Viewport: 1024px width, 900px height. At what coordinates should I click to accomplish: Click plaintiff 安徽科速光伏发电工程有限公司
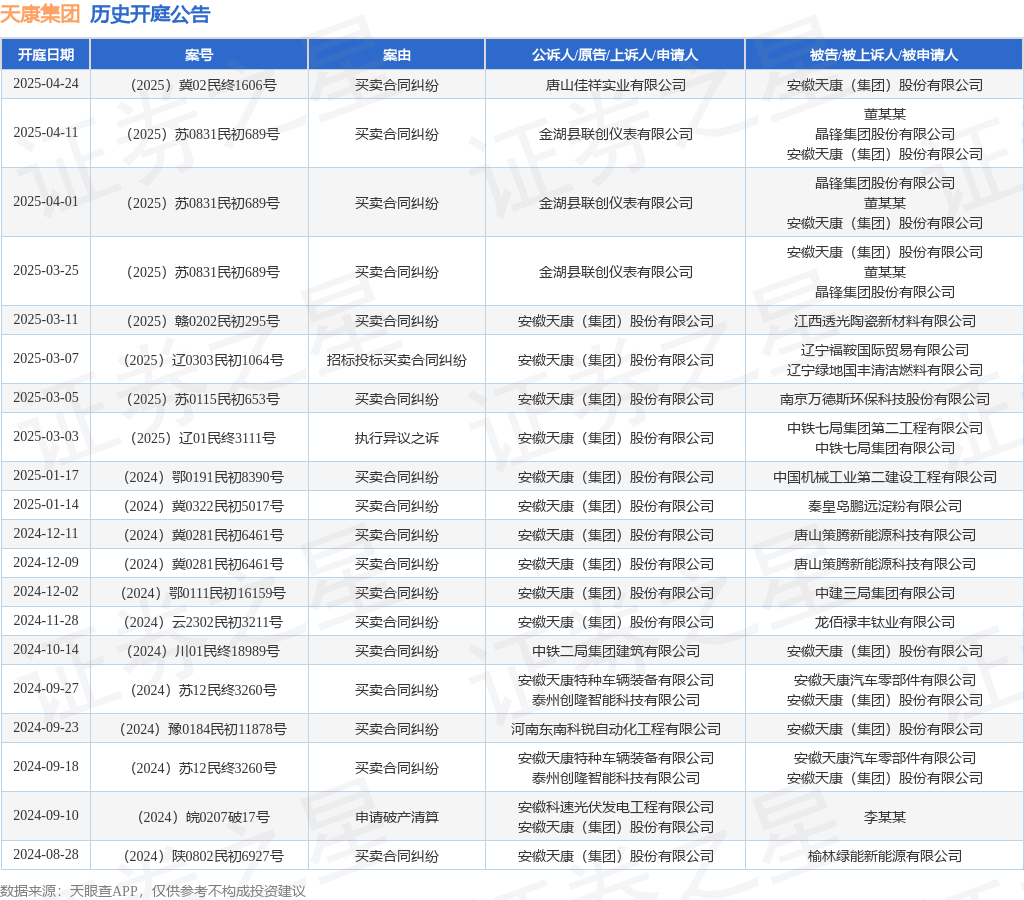[x=615, y=807]
